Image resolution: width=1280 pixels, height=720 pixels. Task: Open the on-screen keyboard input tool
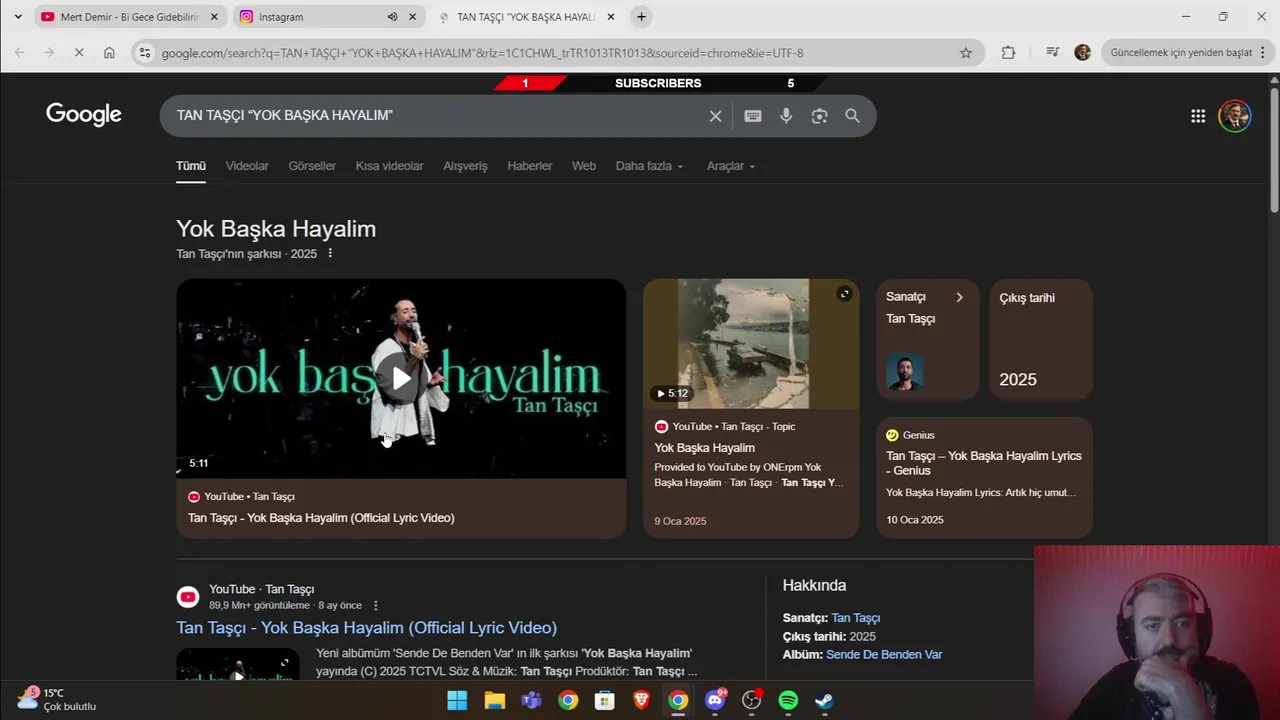[x=753, y=116]
